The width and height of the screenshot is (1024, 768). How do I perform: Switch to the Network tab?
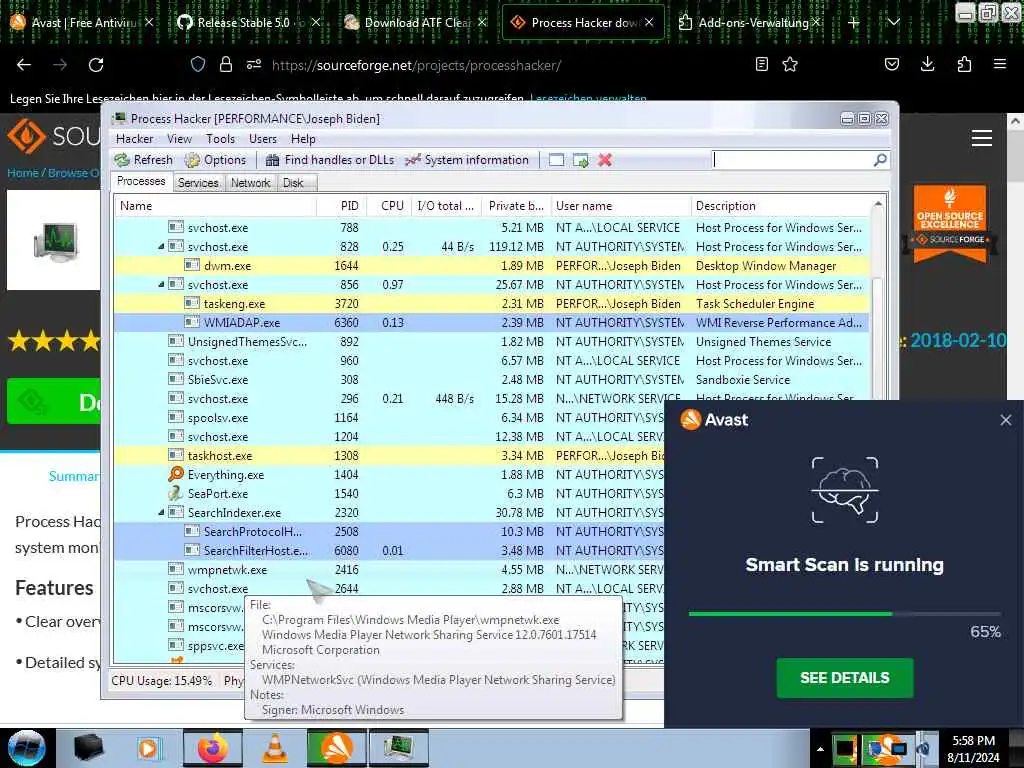[x=250, y=183]
